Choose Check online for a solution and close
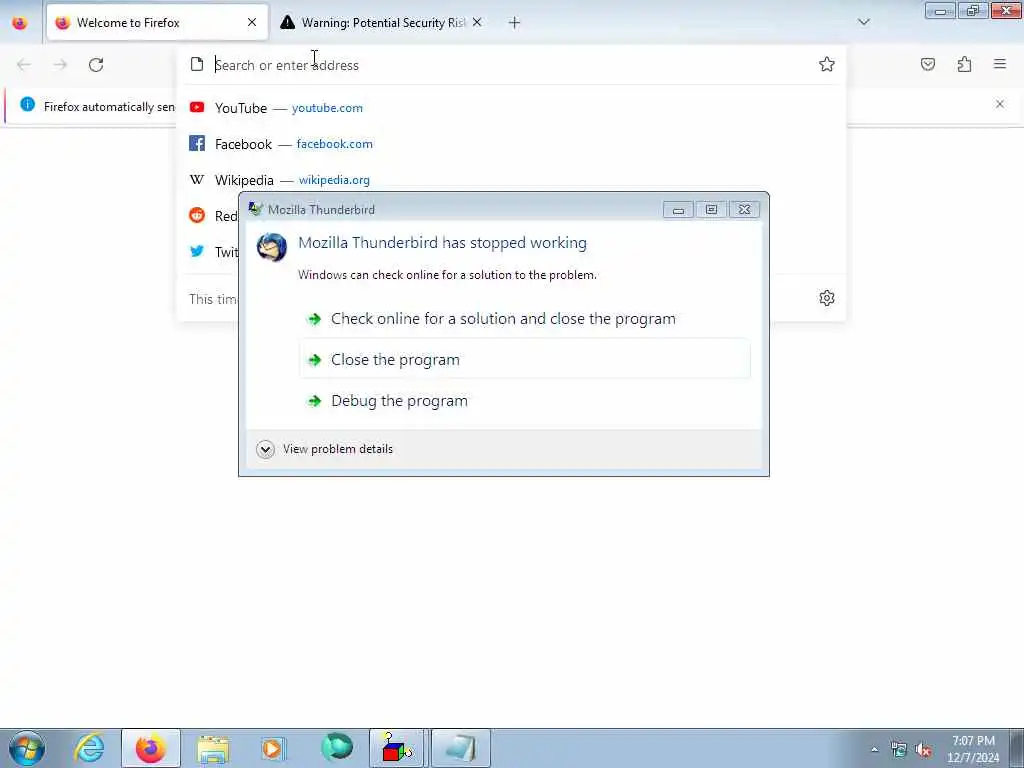This screenshot has width=1024, height=768. 525,319
